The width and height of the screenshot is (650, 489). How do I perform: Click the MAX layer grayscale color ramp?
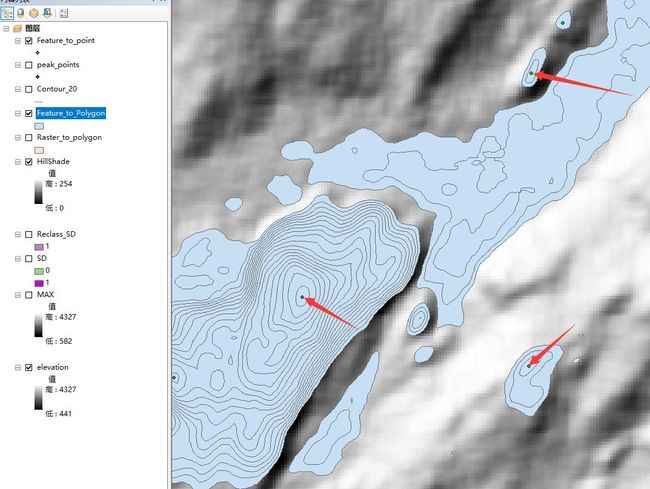[38, 325]
